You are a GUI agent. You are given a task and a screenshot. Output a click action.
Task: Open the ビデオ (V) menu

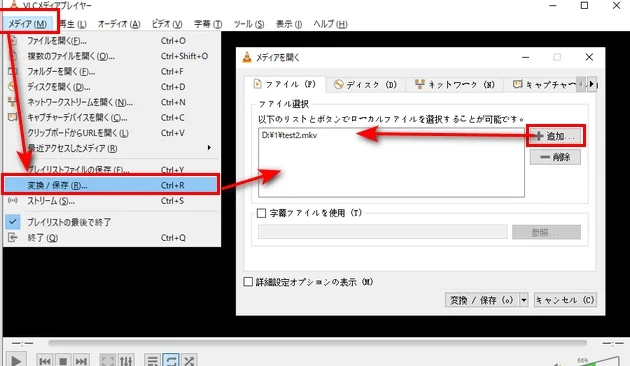tap(167, 24)
